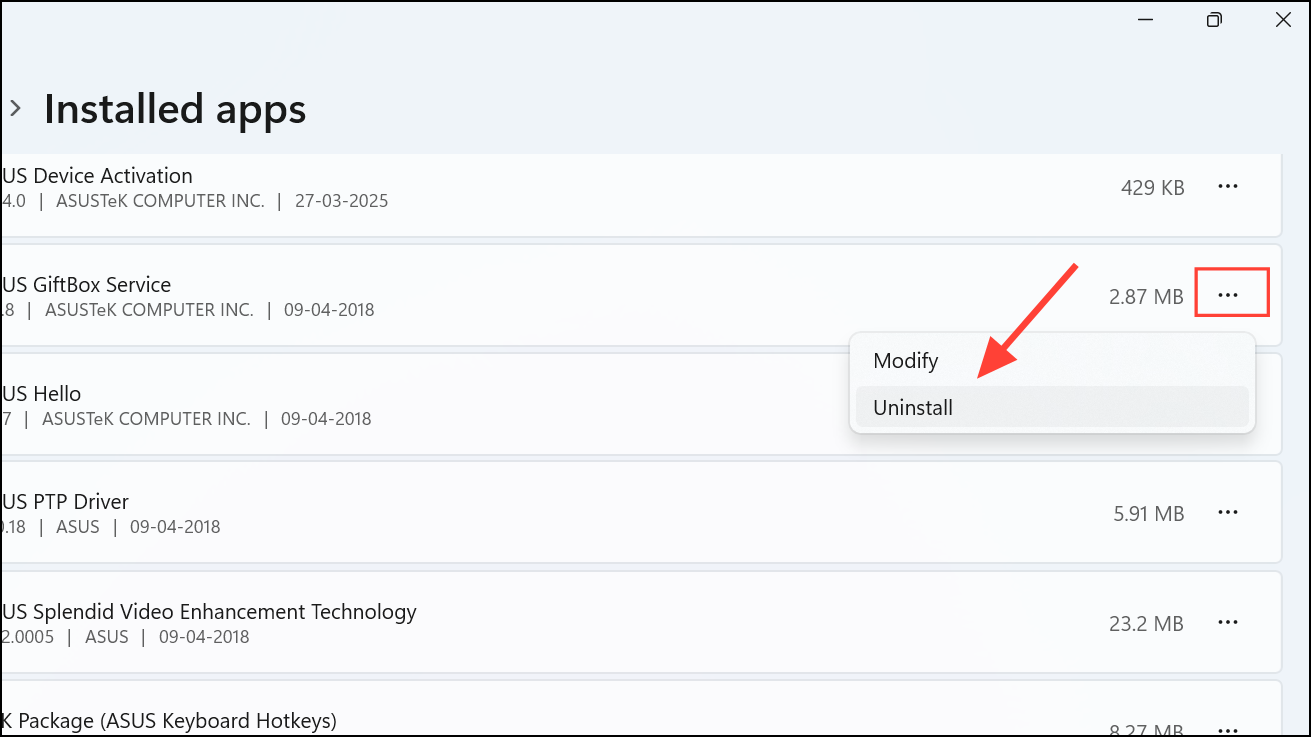Viewport: 1311px width, 737px height.
Task: Select the ASUS GiftBox Service app name
Action: pyautogui.click(x=87, y=285)
